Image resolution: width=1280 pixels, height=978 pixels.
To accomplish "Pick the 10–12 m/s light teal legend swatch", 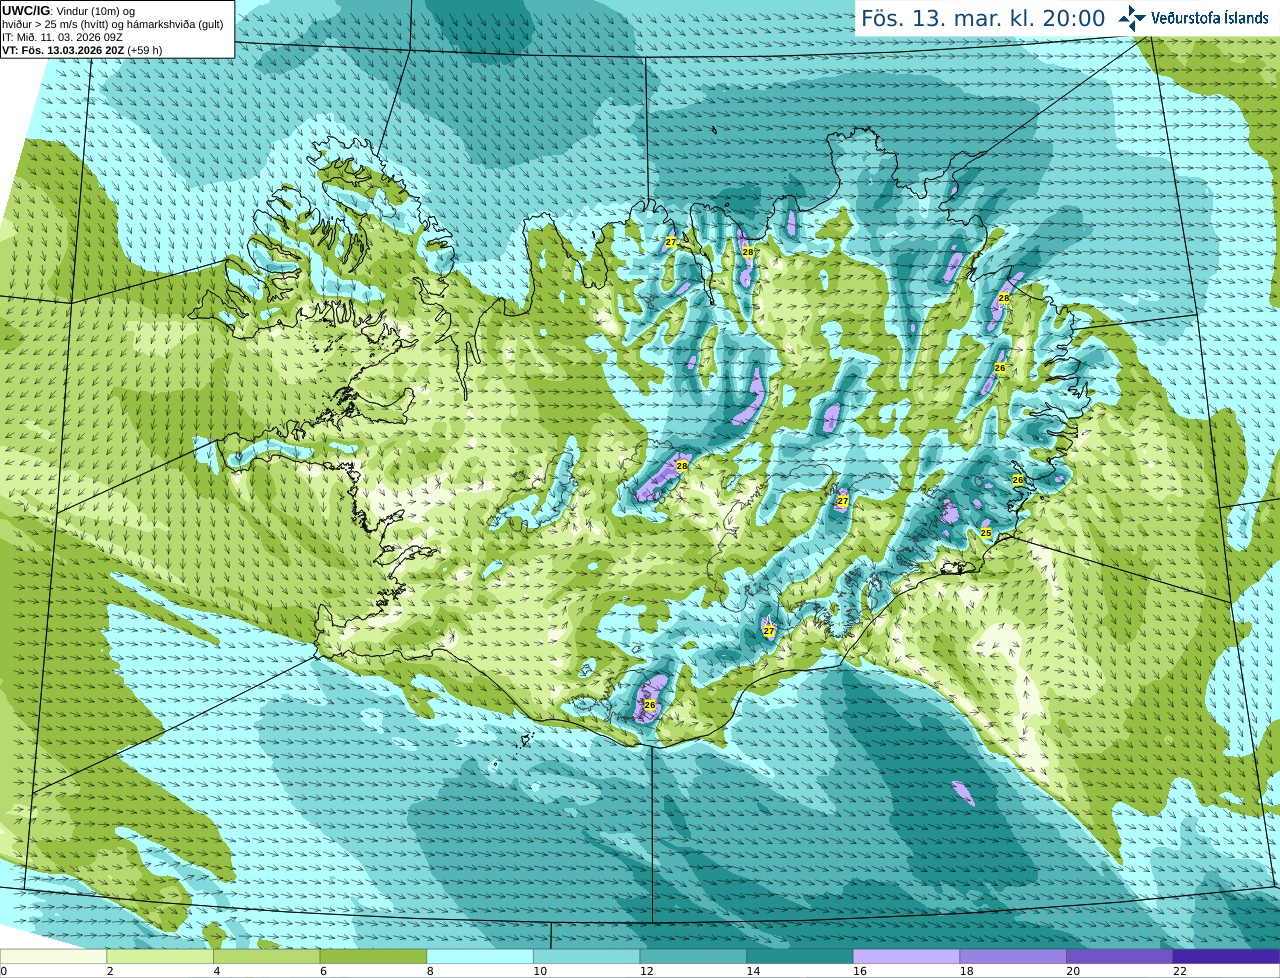I will coord(586,957).
